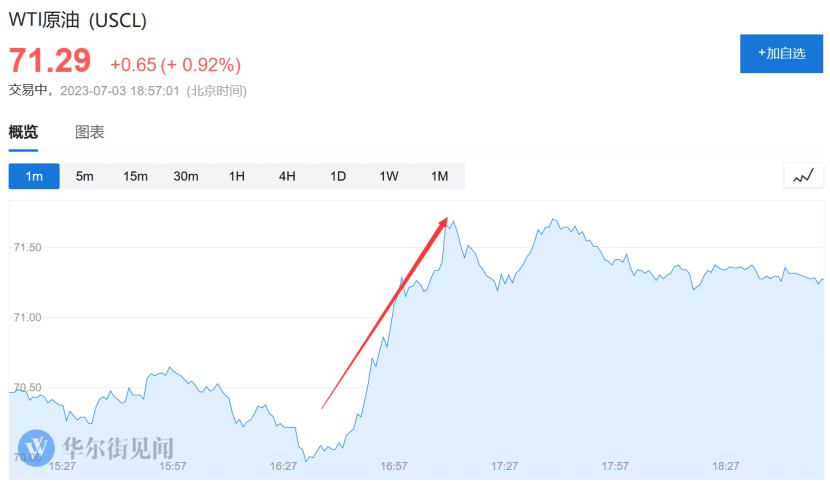Switch chart to 4H interval
Viewport: 830px width, 489px height.
[287, 176]
